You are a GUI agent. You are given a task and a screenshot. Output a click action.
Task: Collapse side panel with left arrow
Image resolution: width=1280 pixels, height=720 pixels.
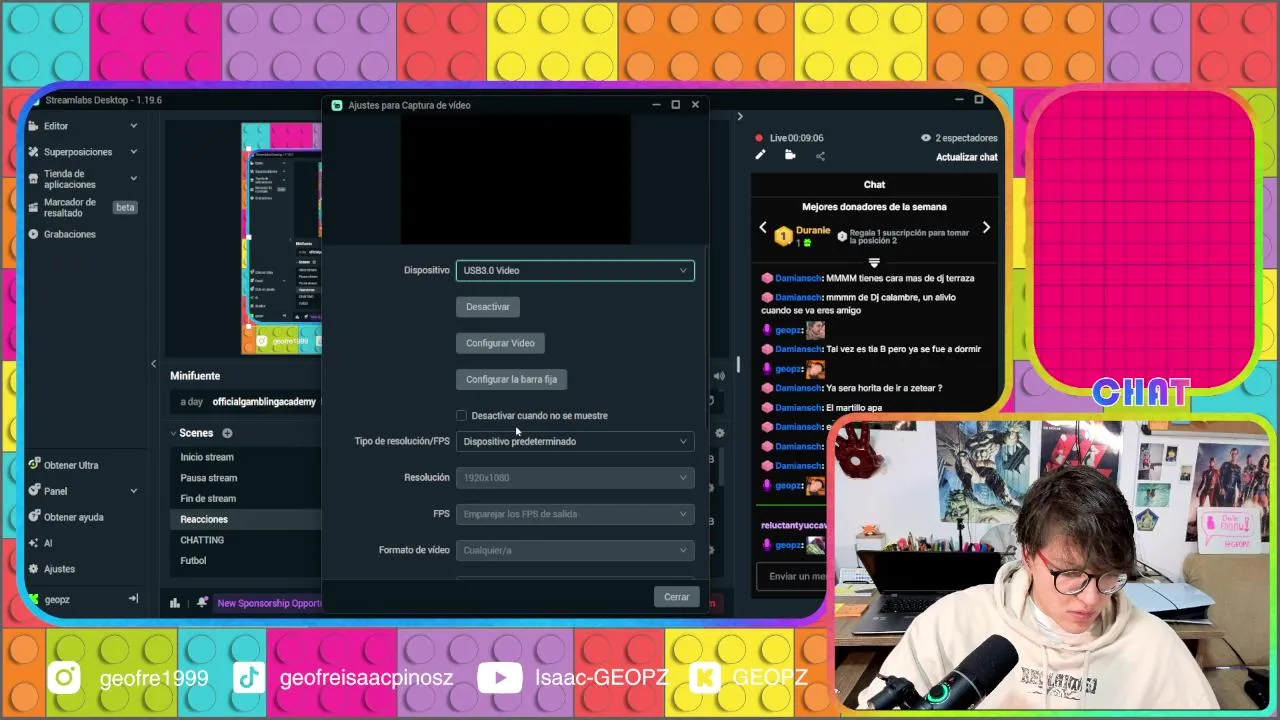[x=153, y=364]
